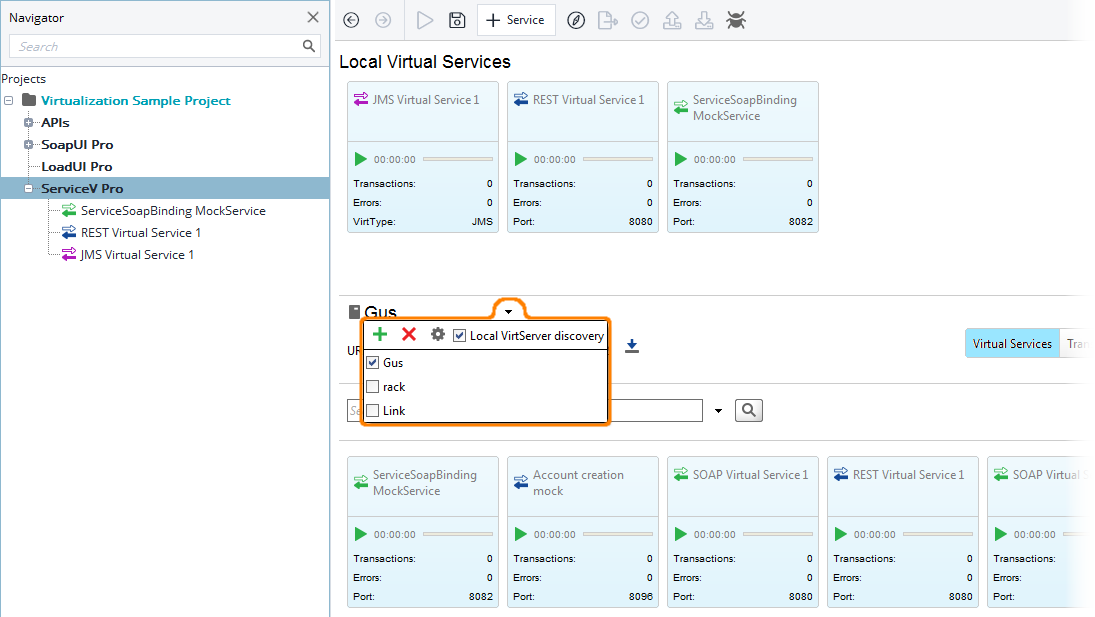Viewport: 1095px width, 617px height.
Task: Save project via floppy disk icon
Action: click(457, 20)
